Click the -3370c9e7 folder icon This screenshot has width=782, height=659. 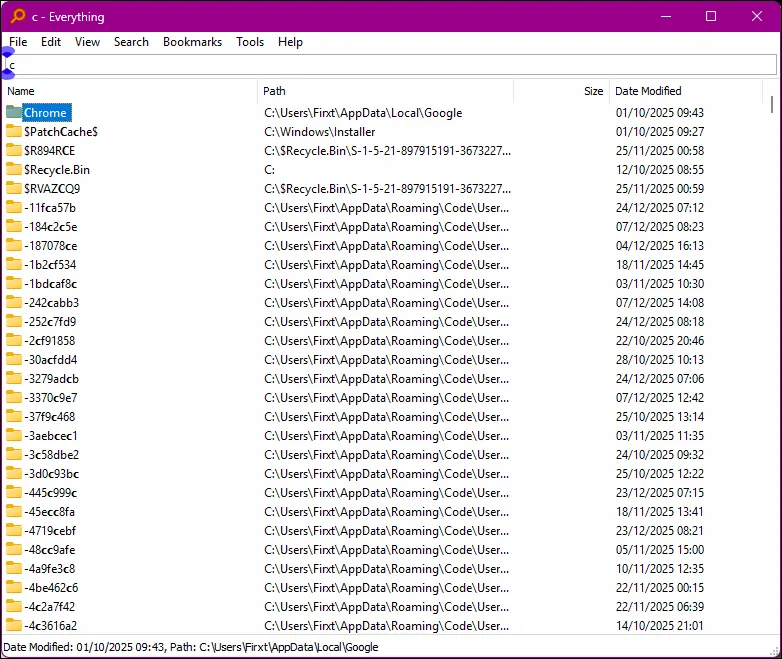tap(14, 397)
